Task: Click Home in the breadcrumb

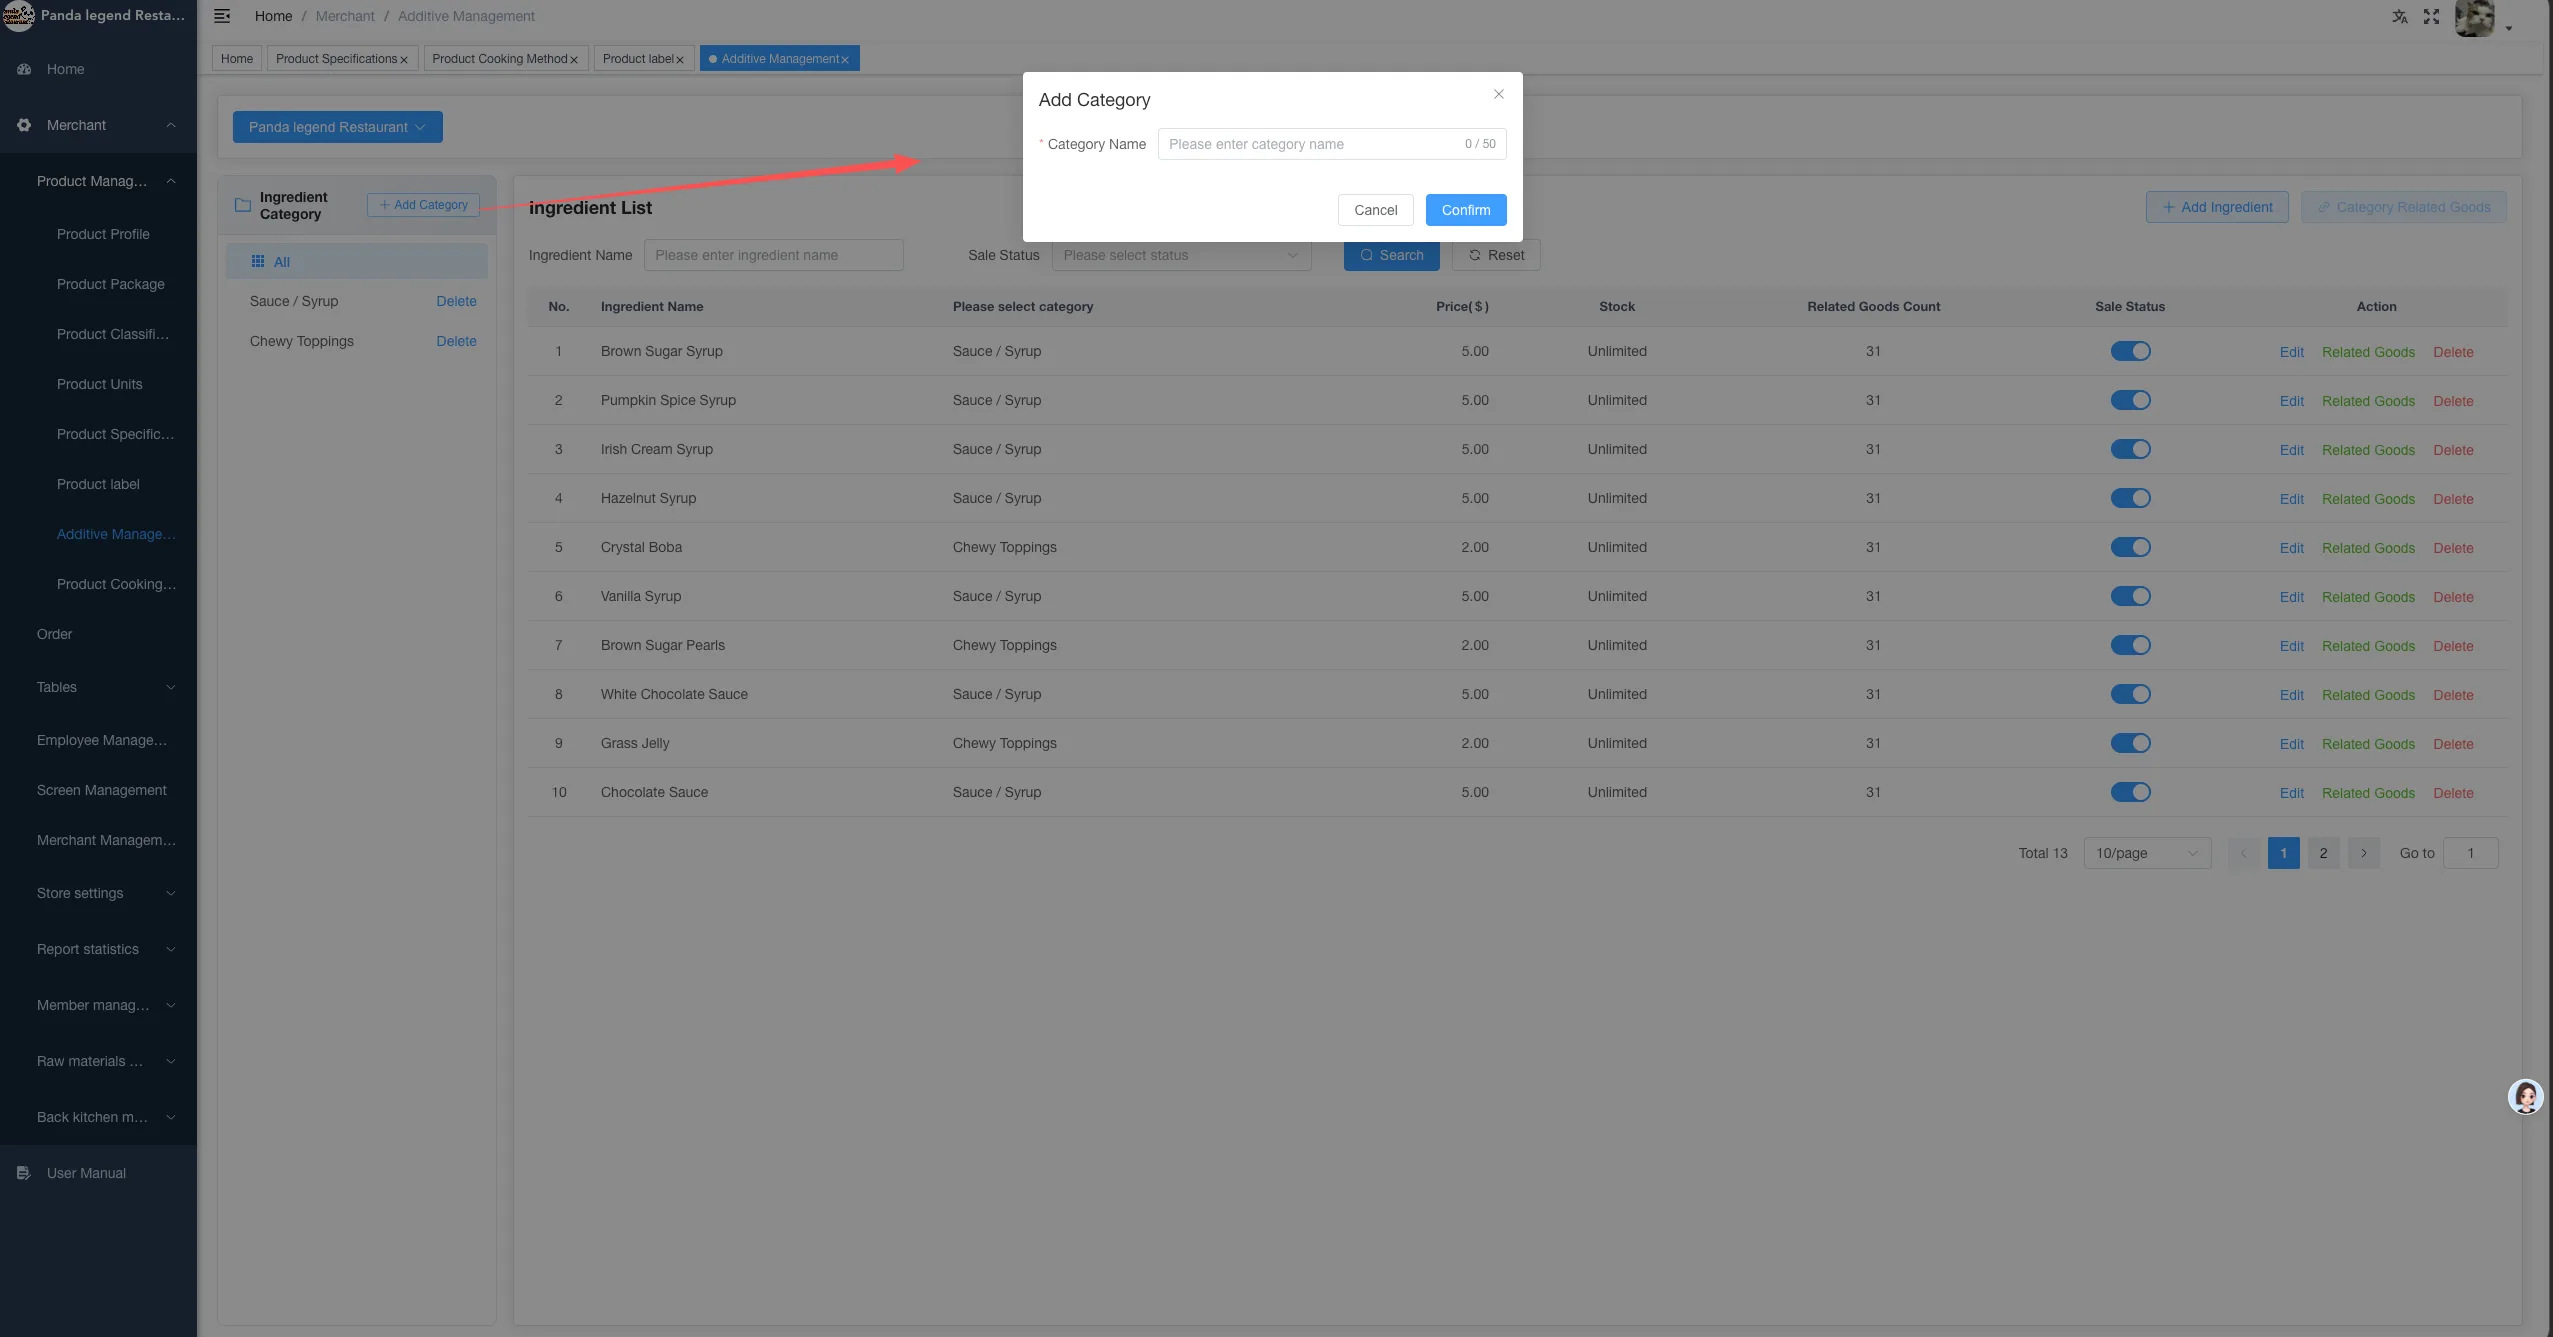Action: tap(273, 16)
